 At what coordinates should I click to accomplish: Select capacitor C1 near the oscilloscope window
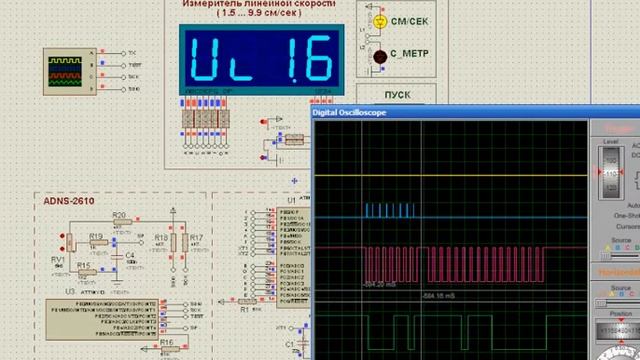tap(304, 343)
